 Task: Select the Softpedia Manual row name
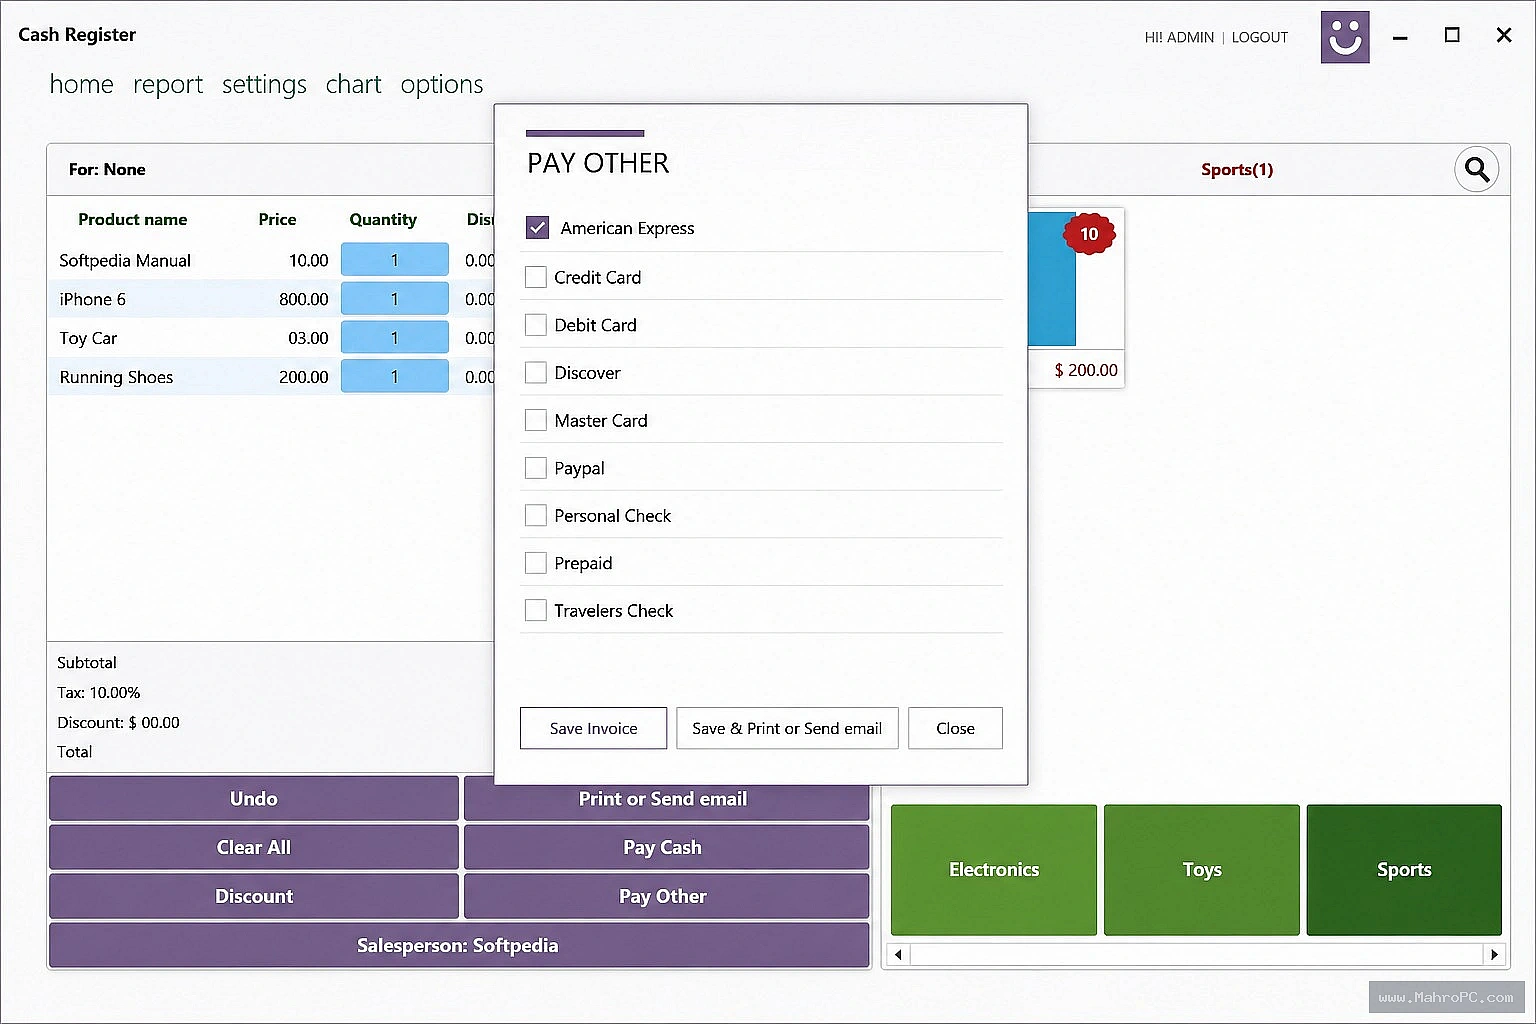click(x=125, y=260)
